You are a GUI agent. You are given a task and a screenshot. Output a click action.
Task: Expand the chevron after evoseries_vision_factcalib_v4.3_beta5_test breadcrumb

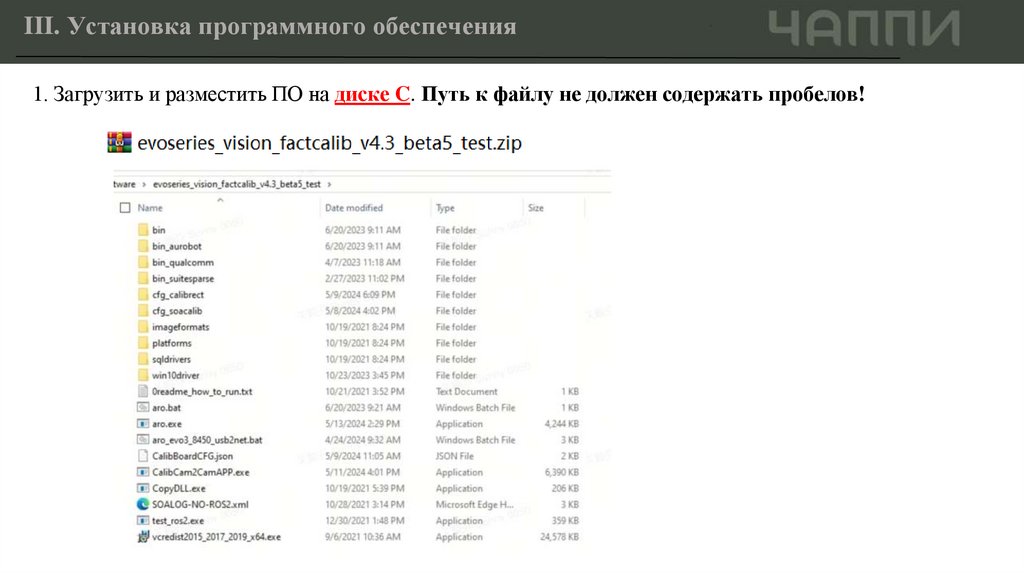click(x=329, y=184)
